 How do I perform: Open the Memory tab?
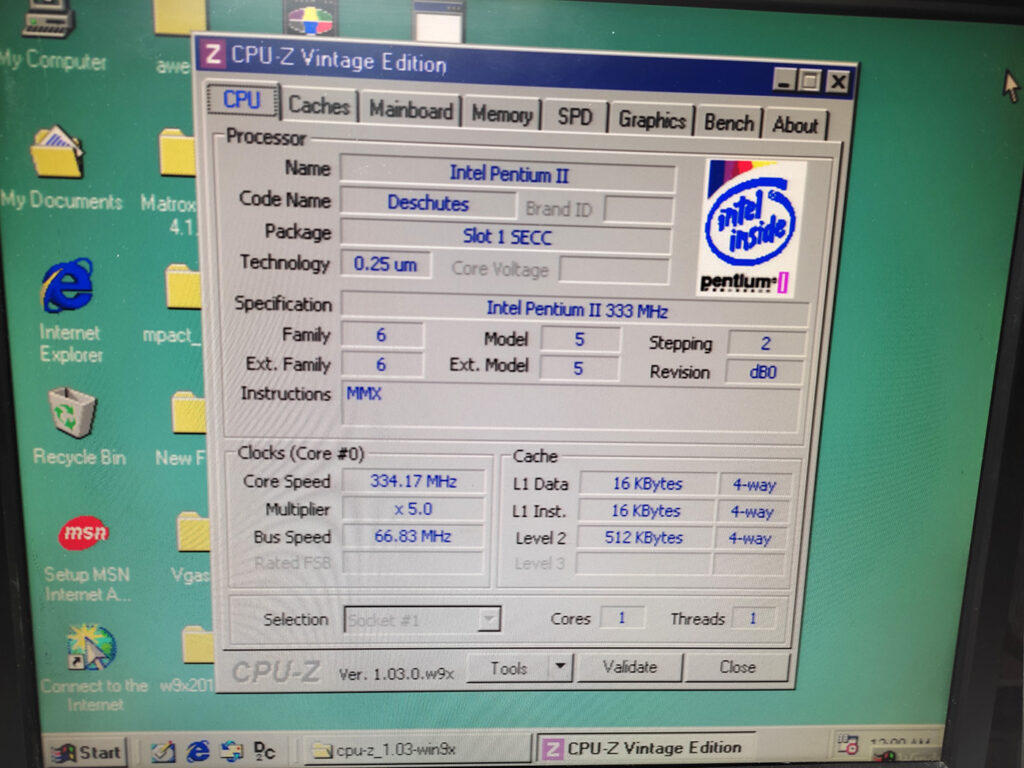(x=501, y=114)
